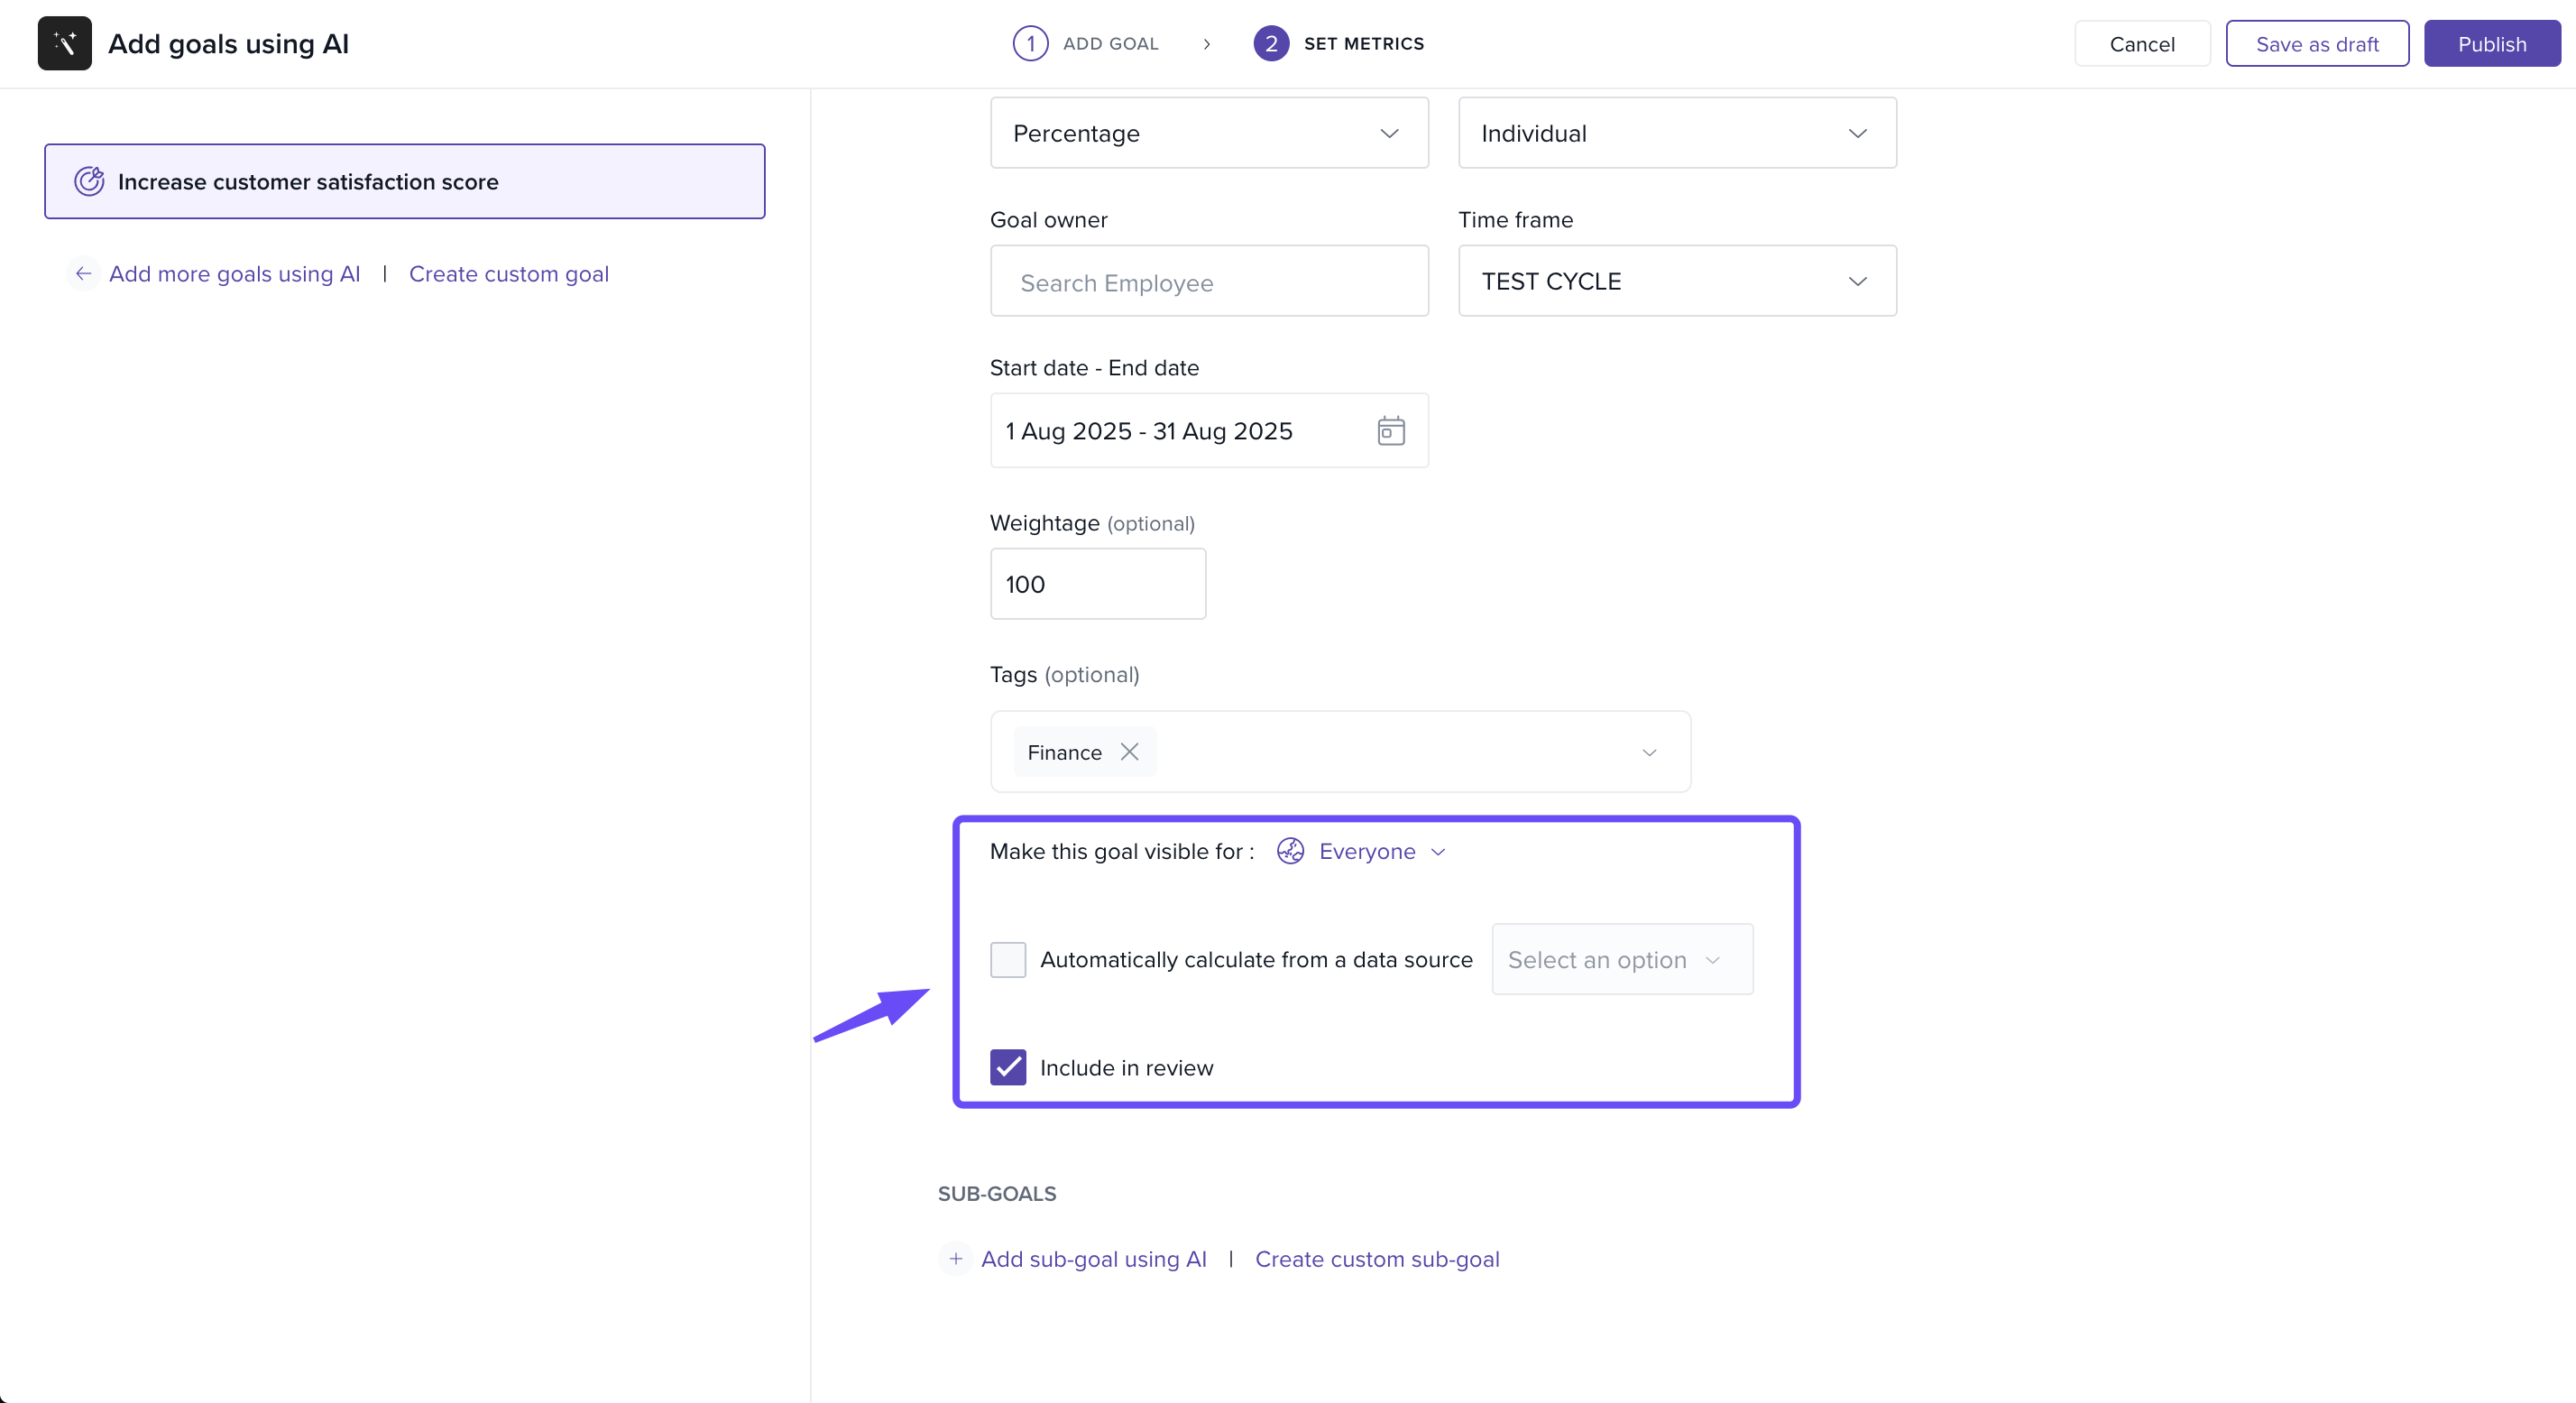
Task: Uncheck the Include in review checkbox
Action: [x=1007, y=1068]
